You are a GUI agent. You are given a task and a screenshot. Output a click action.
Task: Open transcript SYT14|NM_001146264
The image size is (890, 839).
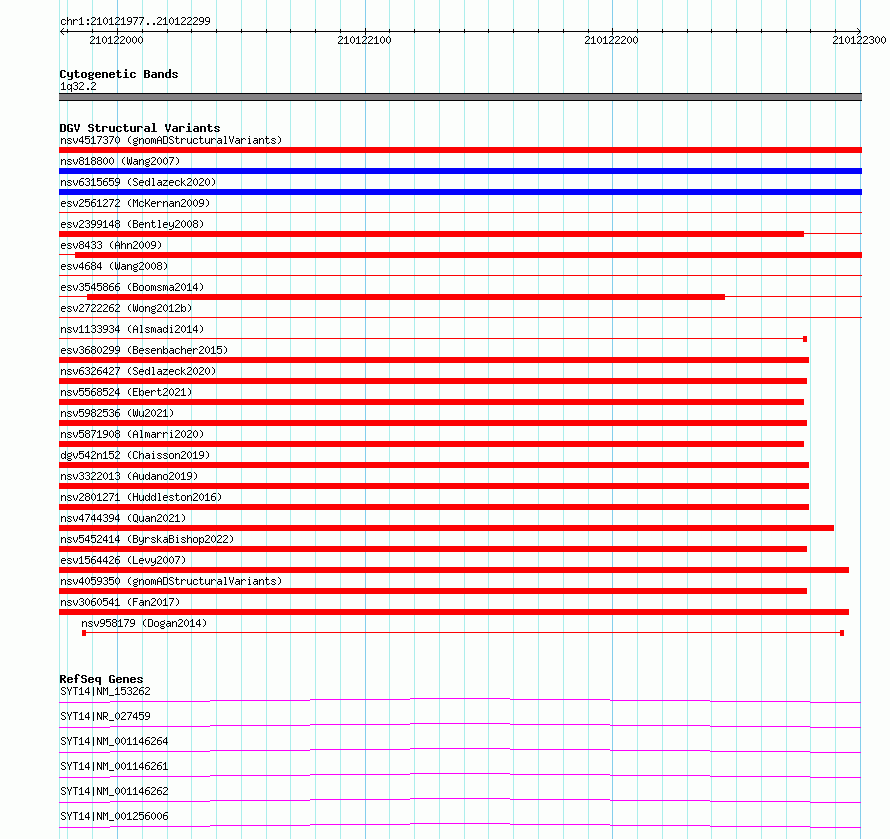click(x=114, y=741)
